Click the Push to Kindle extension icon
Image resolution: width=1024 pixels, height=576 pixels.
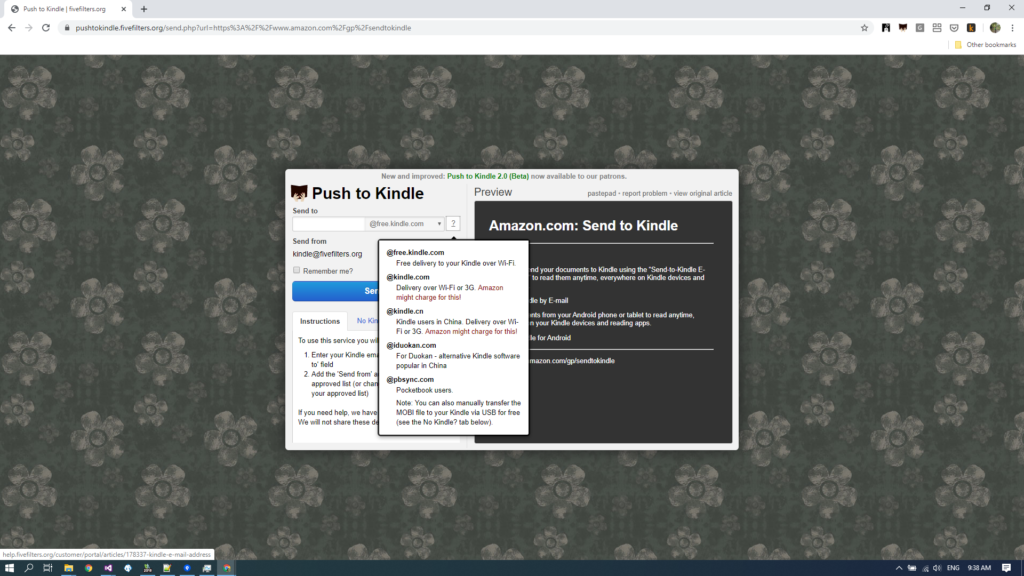[903, 28]
